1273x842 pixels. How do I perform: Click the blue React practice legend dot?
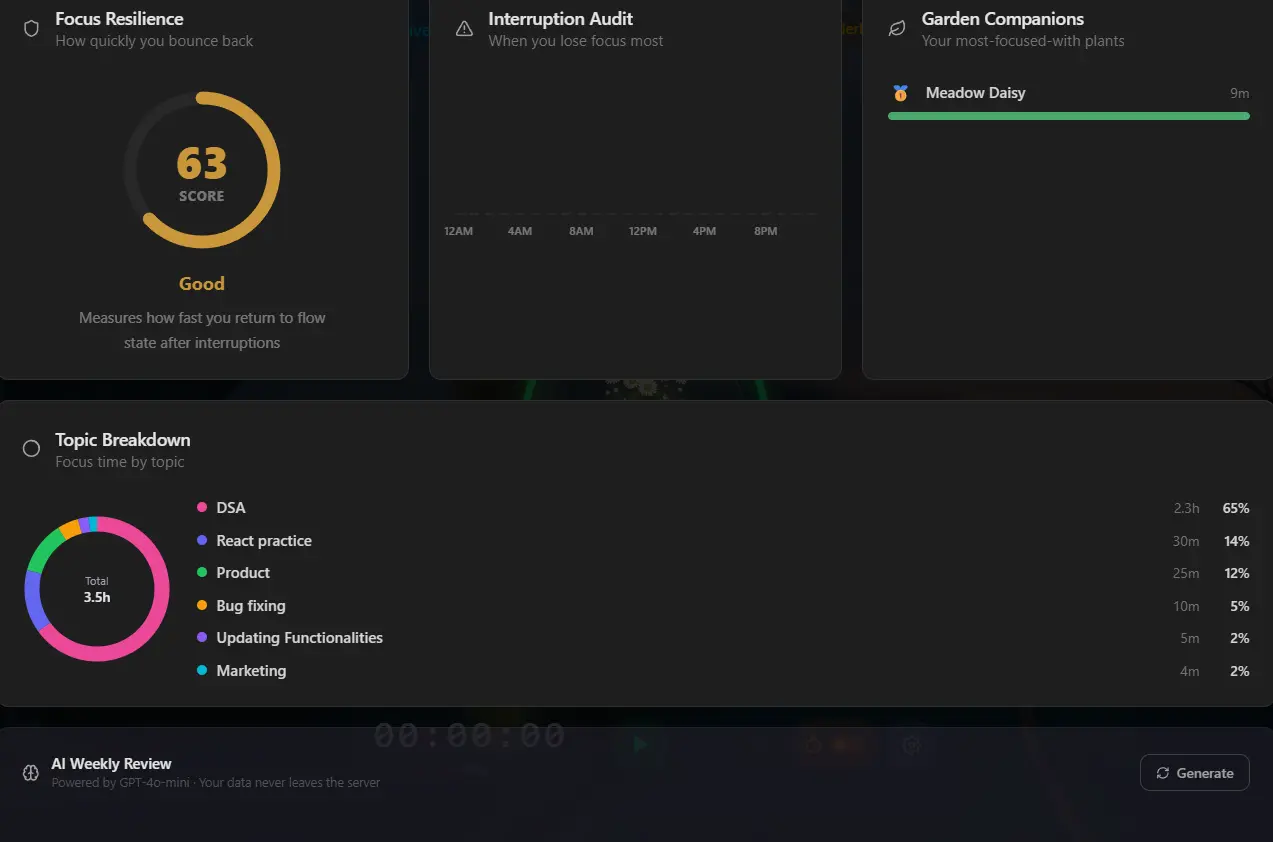202,540
